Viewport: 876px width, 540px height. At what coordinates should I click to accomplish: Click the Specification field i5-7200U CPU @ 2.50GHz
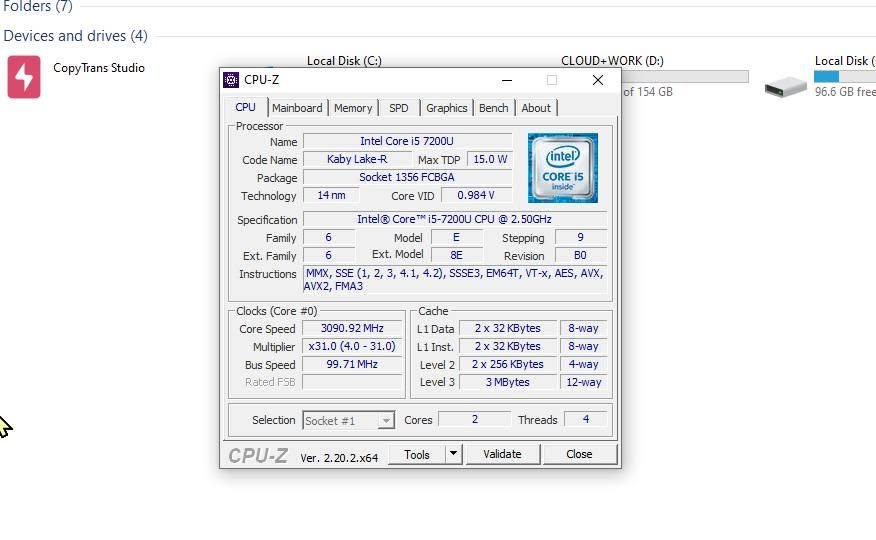tap(455, 219)
